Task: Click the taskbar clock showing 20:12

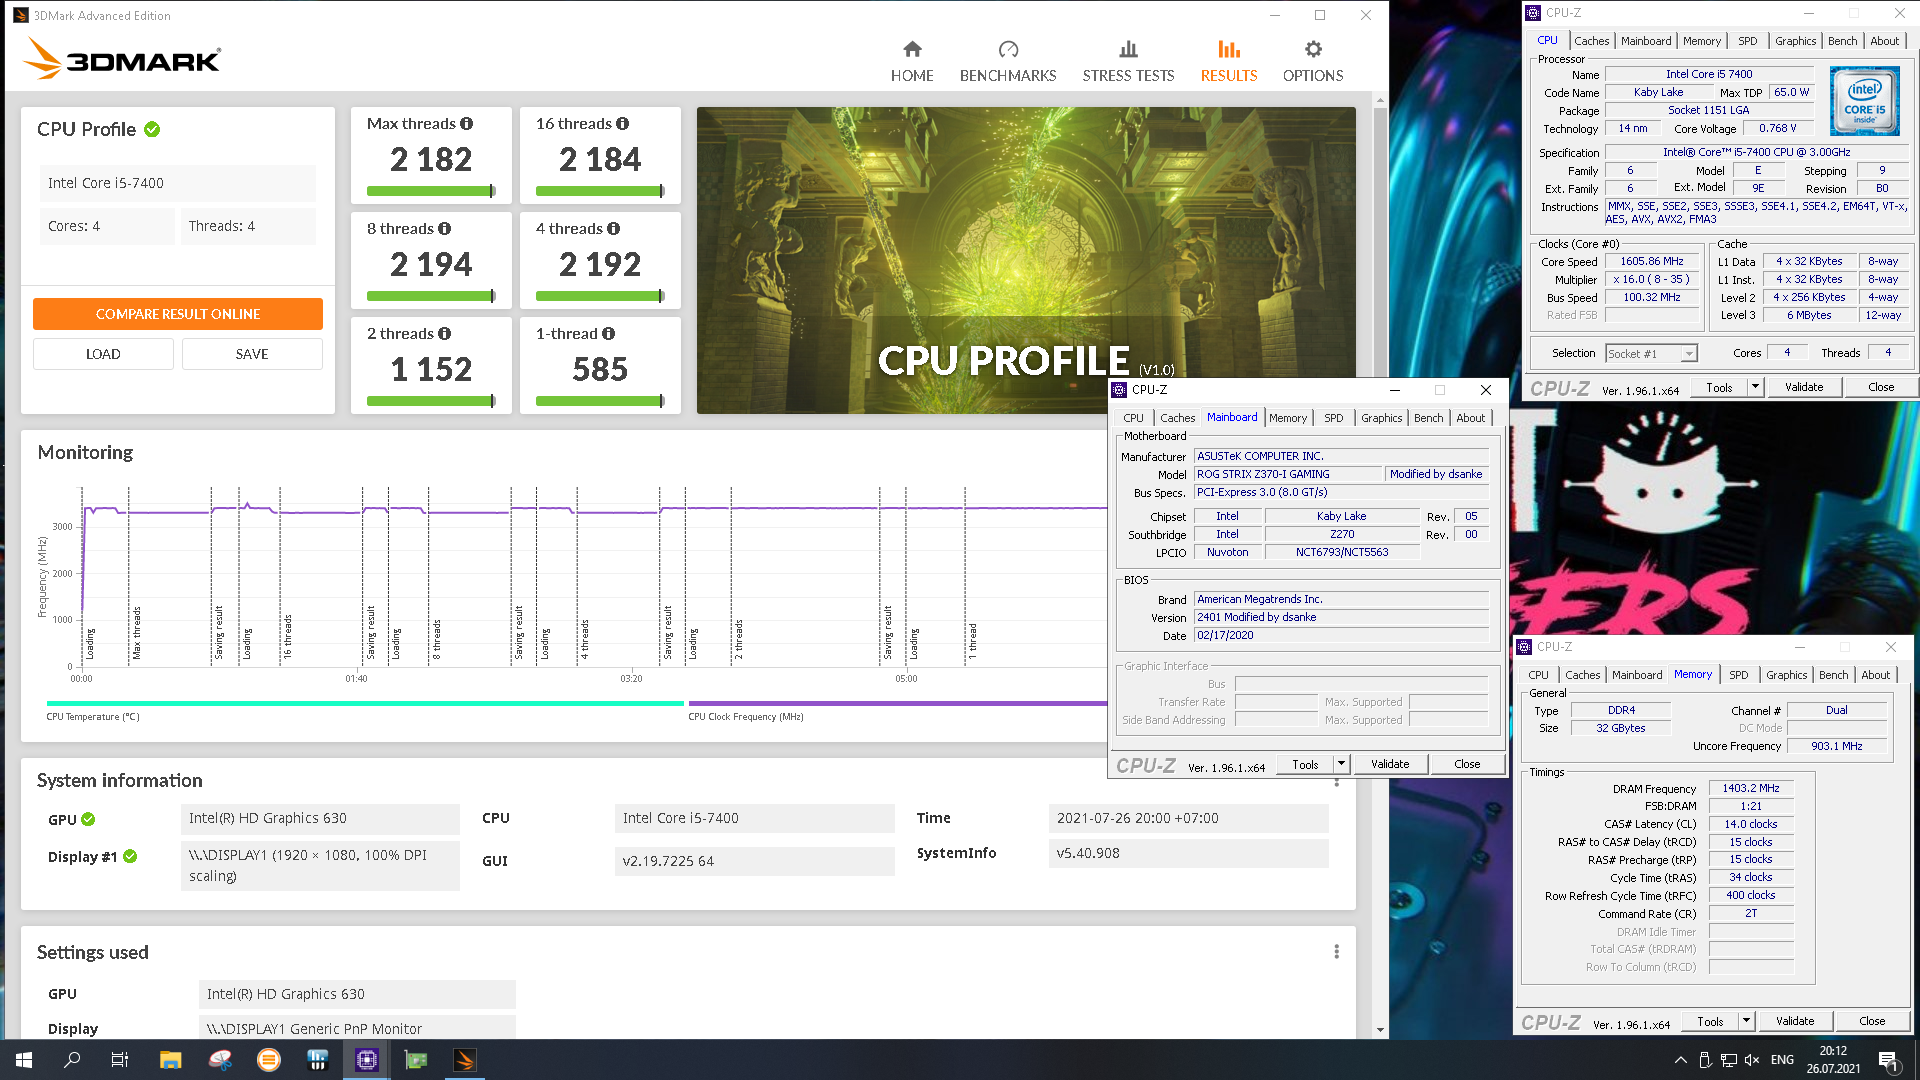Action: pos(1833,1060)
